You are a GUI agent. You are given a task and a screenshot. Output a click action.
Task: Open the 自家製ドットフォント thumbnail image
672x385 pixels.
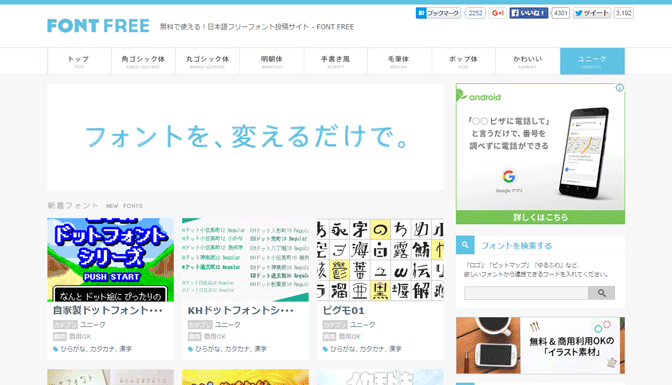(111, 260)
